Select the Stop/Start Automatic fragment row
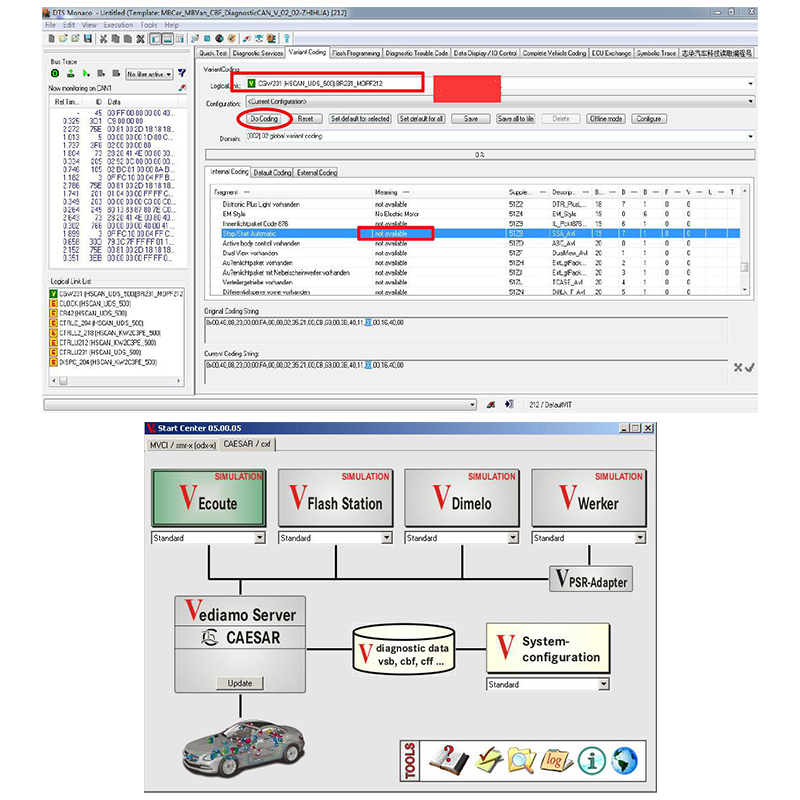 [x=476, y=234]
